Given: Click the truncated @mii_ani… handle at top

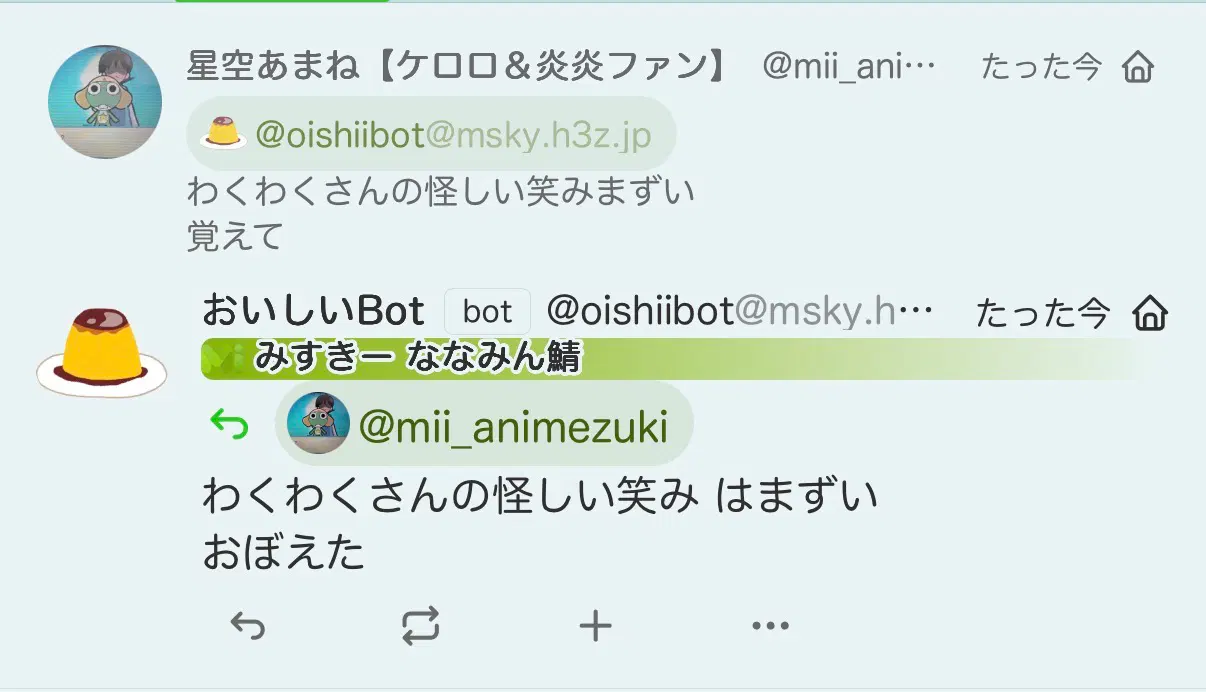Looking at the screenshot, I should point(849,67).
